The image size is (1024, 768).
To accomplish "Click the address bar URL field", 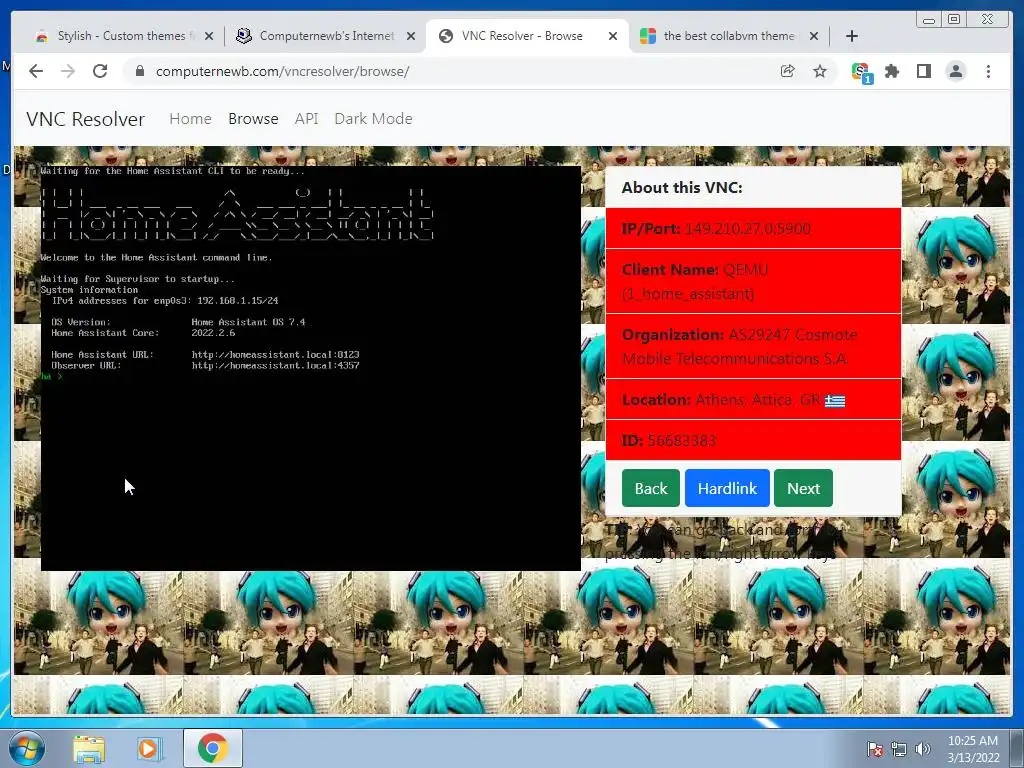I will coord(457,71).
